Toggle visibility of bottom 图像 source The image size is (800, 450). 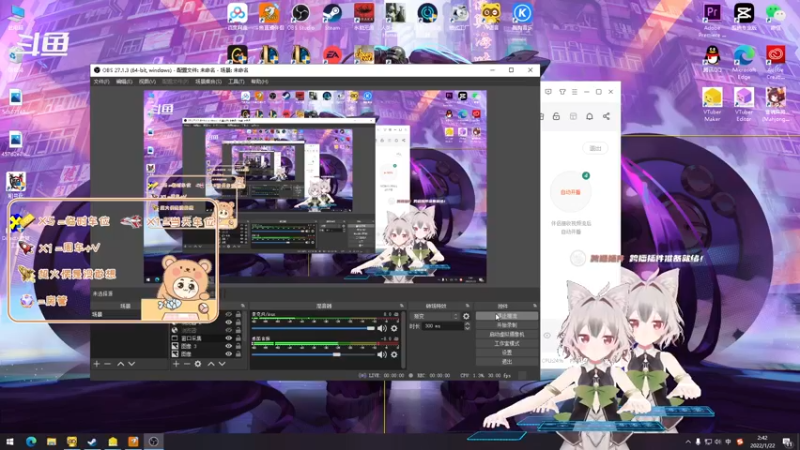pos(229,353)
